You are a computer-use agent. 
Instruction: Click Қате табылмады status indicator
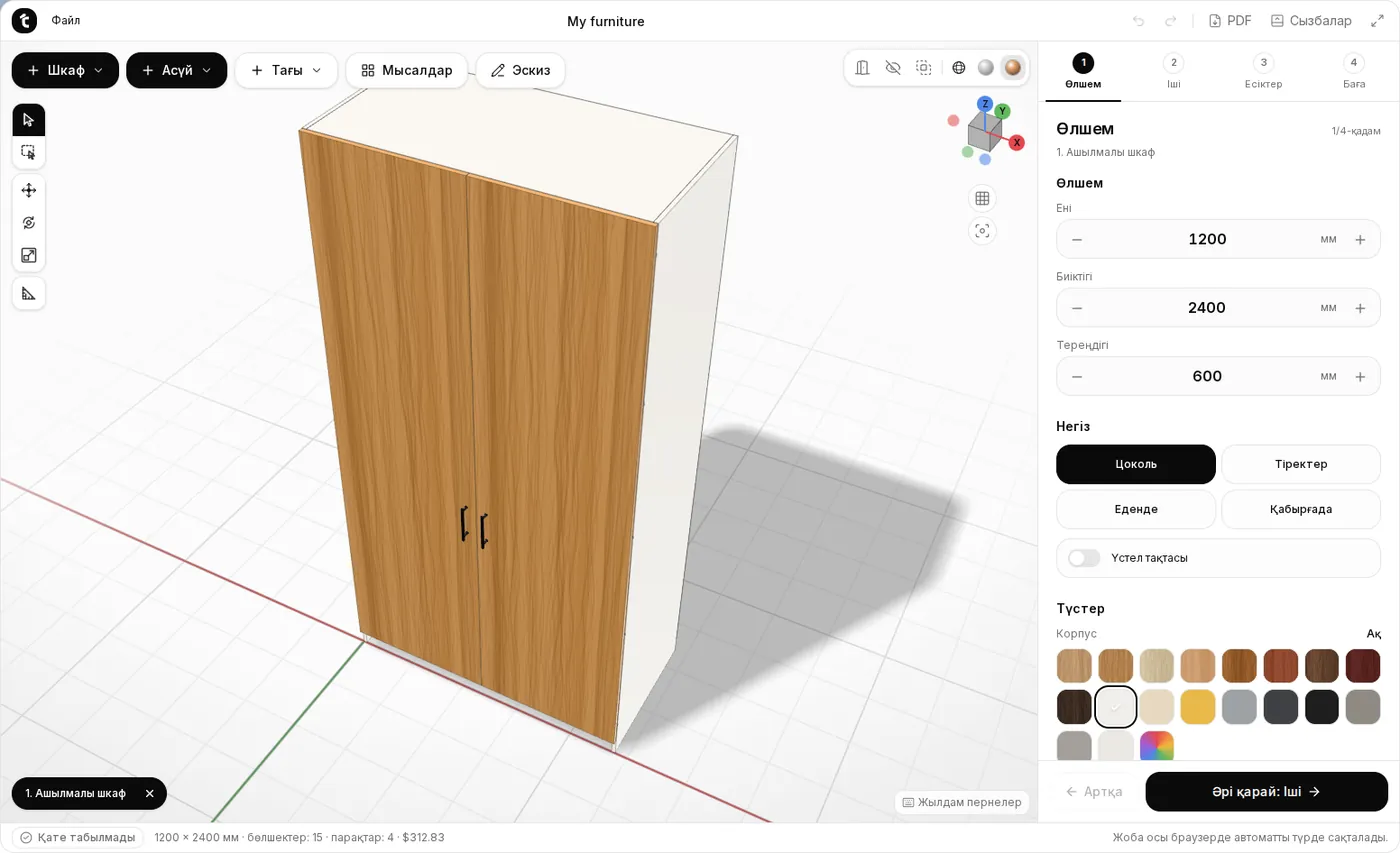(x=78, y=837)
